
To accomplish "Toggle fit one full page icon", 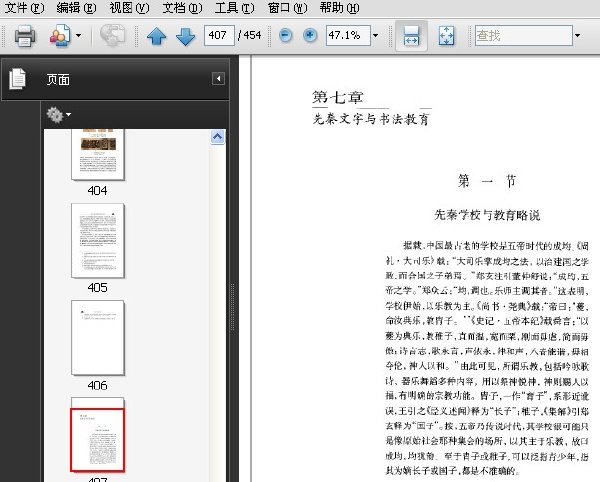I will [x=447, y=36].
